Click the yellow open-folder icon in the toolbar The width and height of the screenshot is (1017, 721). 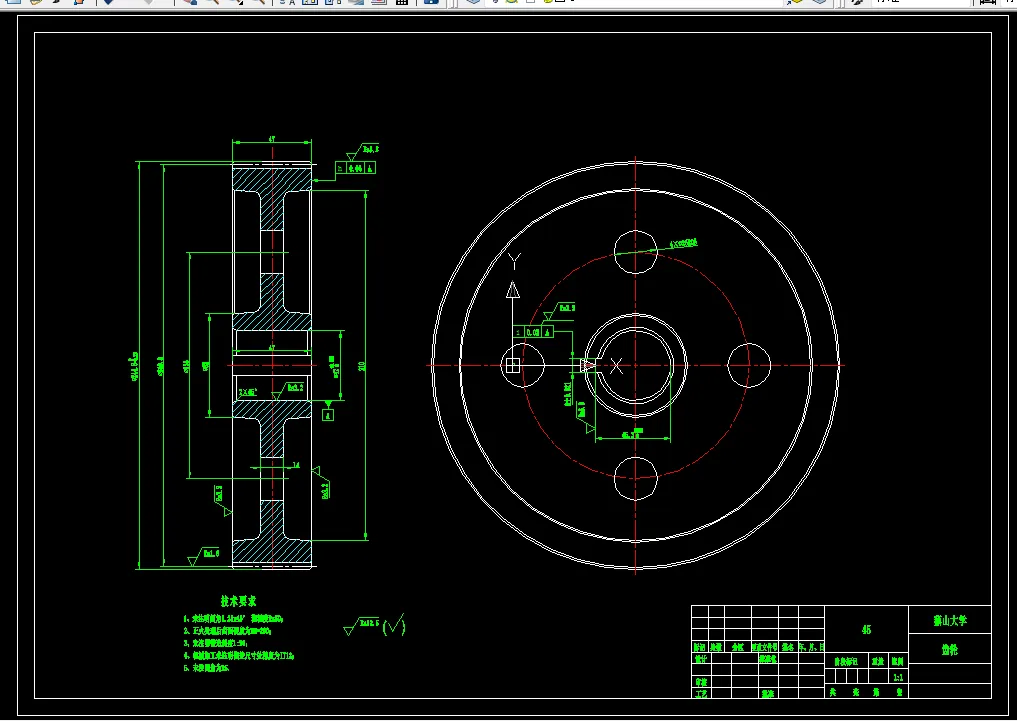[x=36, y=2]
